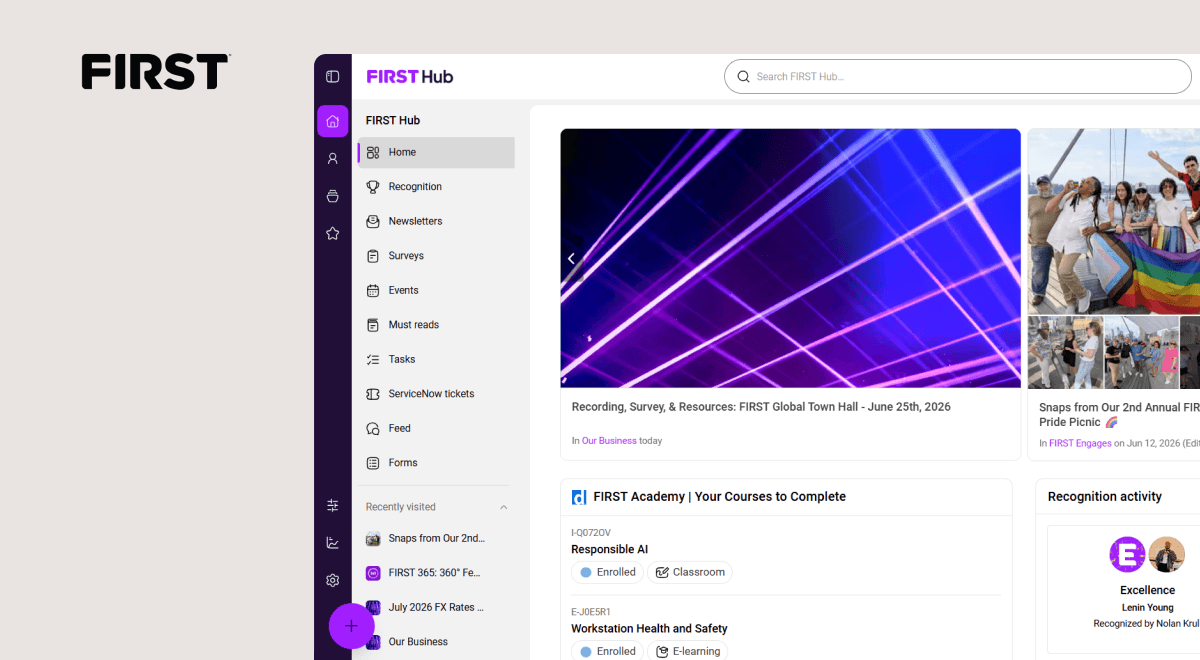Click course code I-Q072OV
The height and width of the screenshot is (660, 1200).
pyautogui.click(x=591, y=533)
